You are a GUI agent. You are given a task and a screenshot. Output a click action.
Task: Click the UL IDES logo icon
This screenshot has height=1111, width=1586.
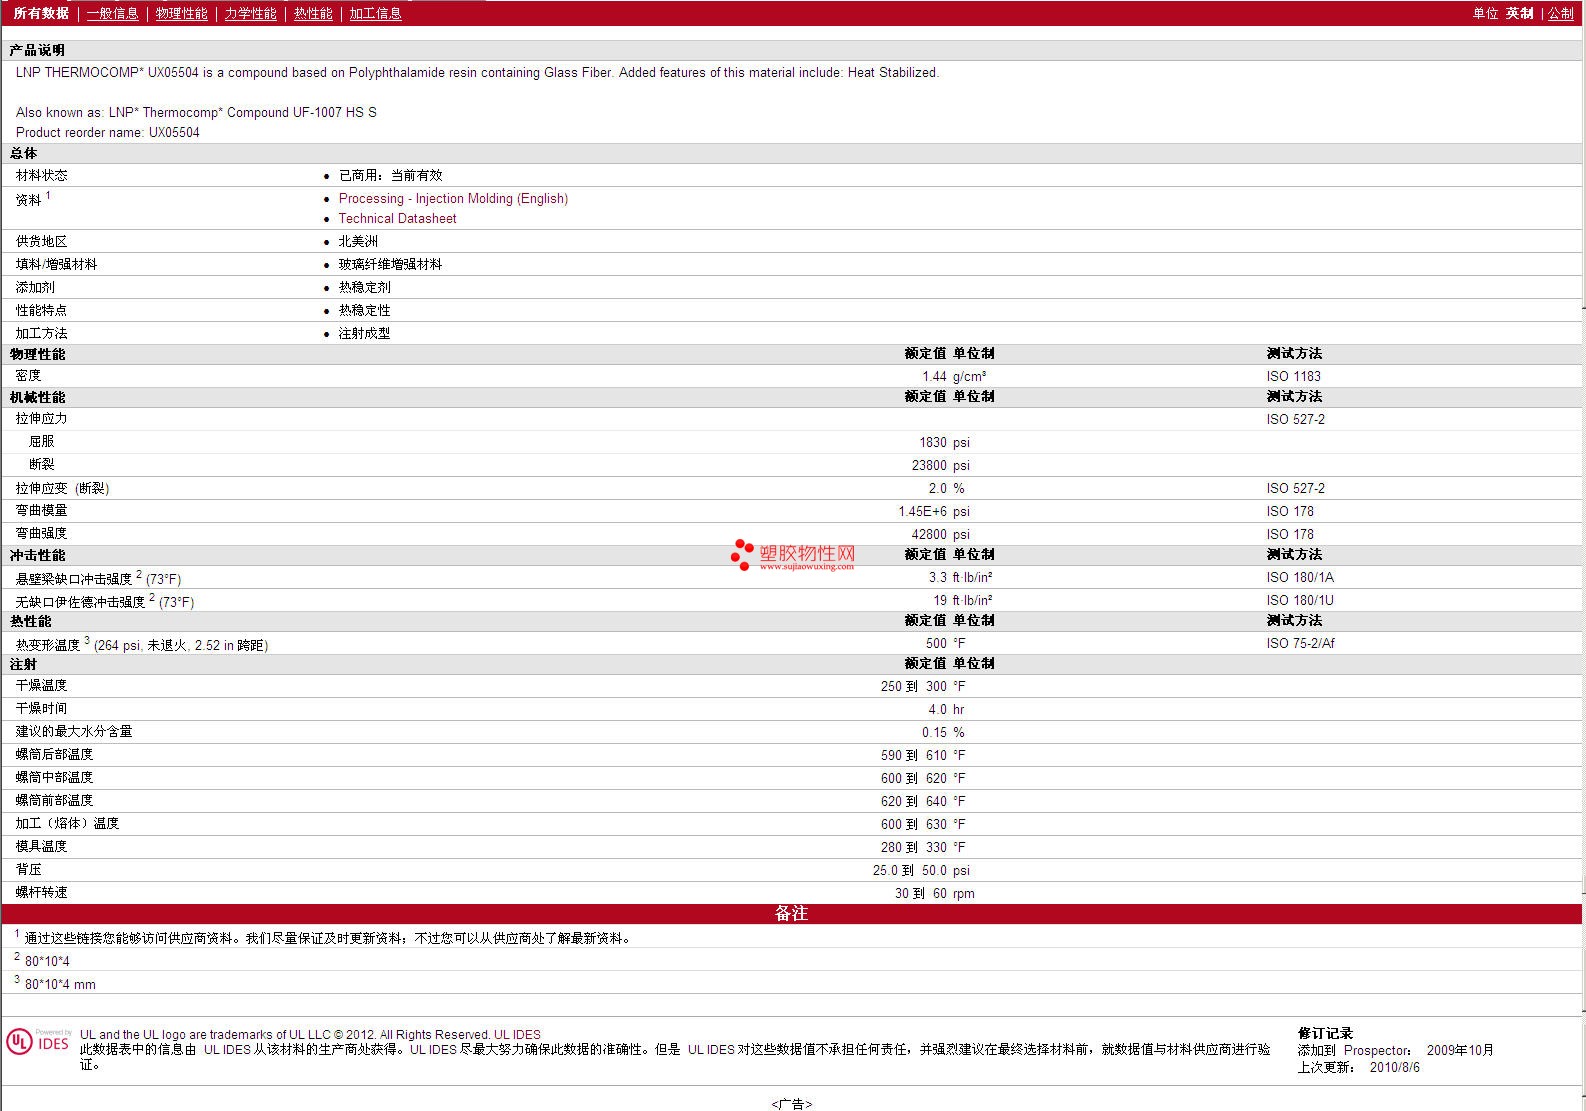[x=38, y=1042]
